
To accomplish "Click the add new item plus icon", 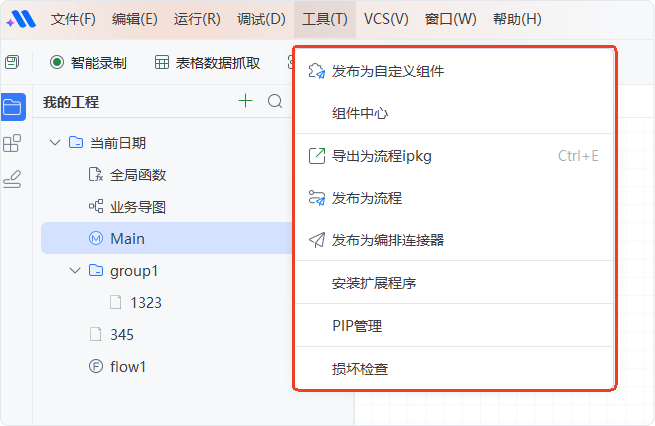I will click(x=246, y=101).
